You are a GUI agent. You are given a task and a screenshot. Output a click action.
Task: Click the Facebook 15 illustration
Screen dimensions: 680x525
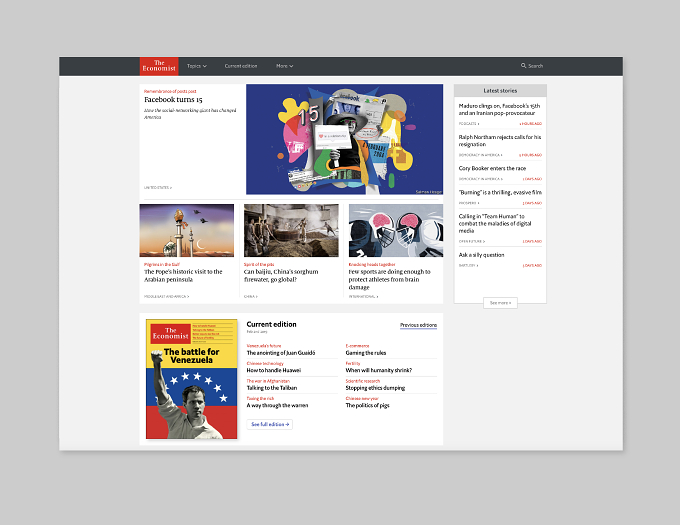(x=344, y=139)
